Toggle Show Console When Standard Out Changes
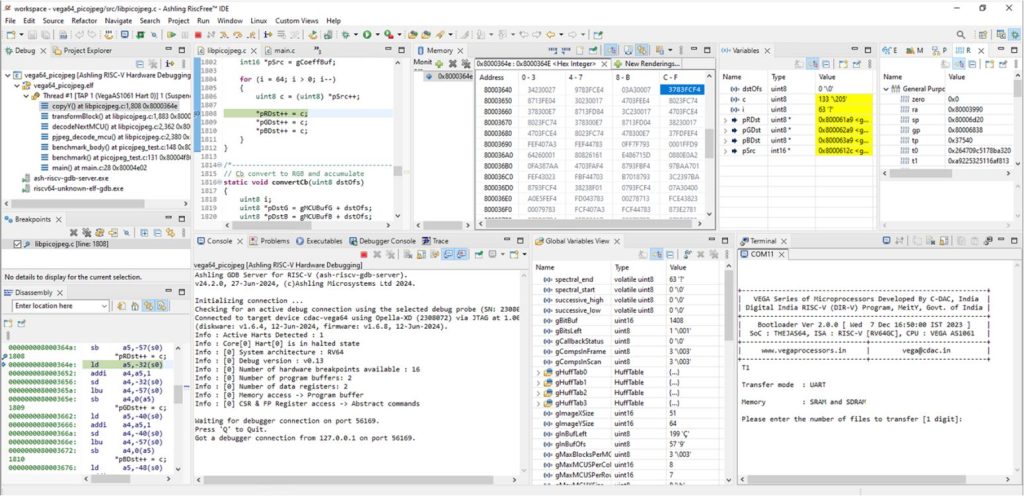 point(447,254)
